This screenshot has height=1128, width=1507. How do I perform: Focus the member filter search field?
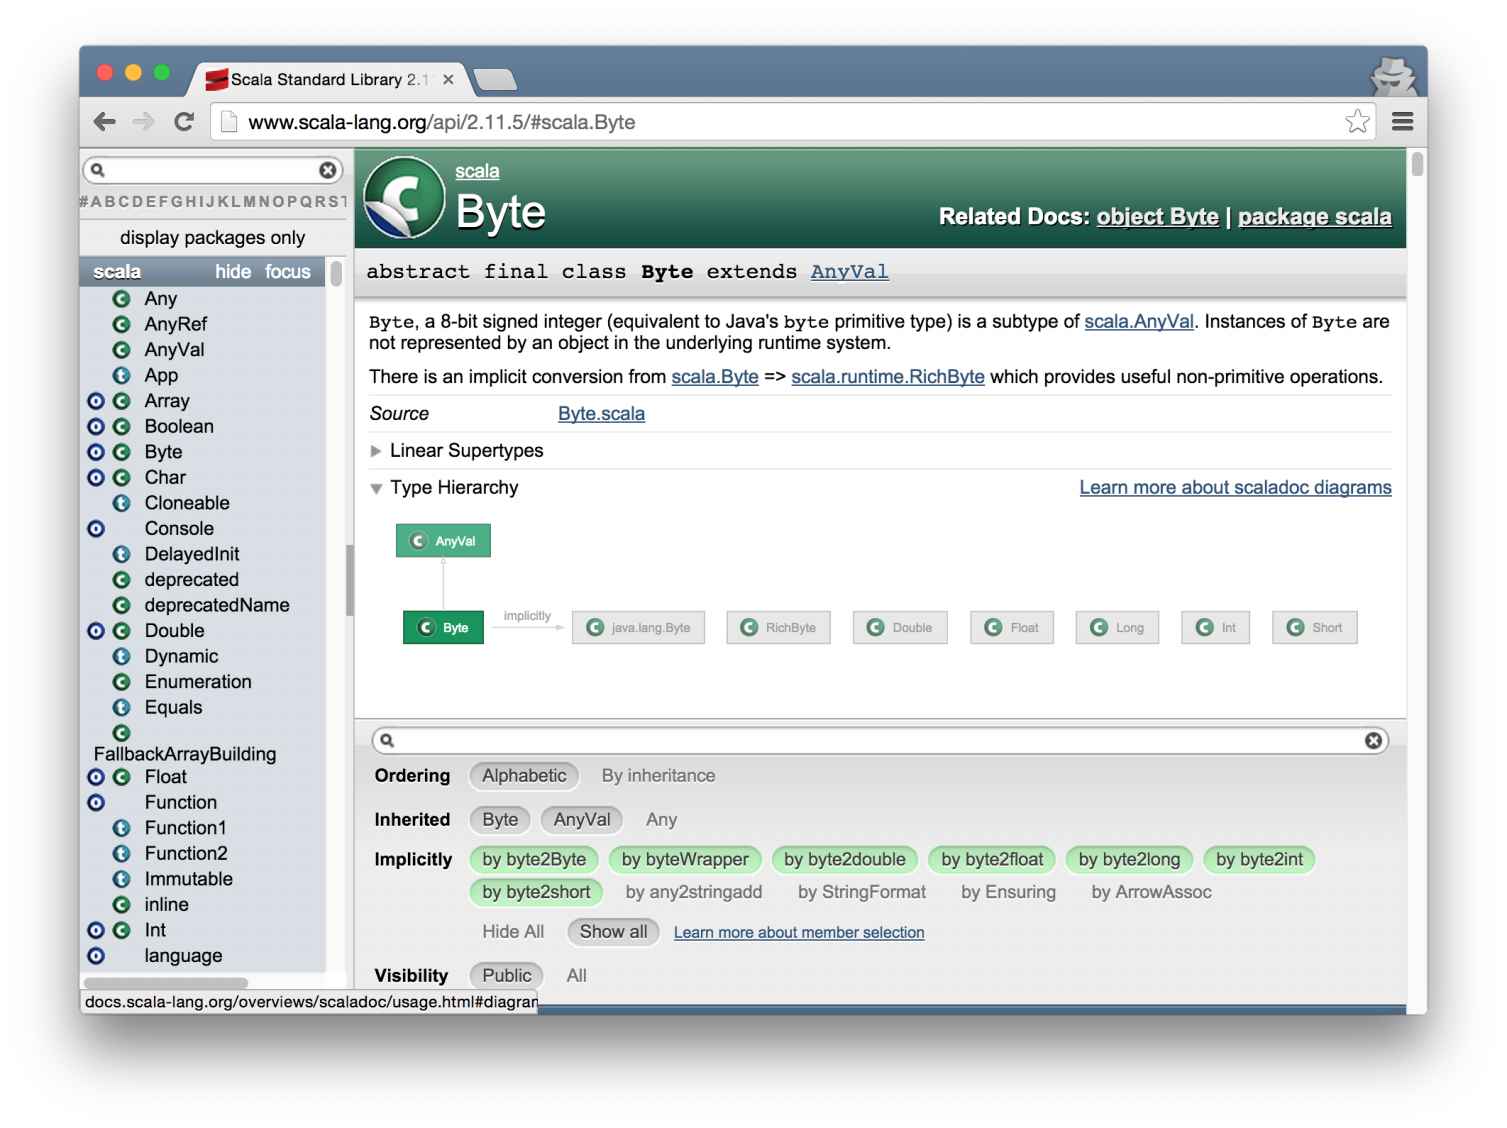point(880,740)
